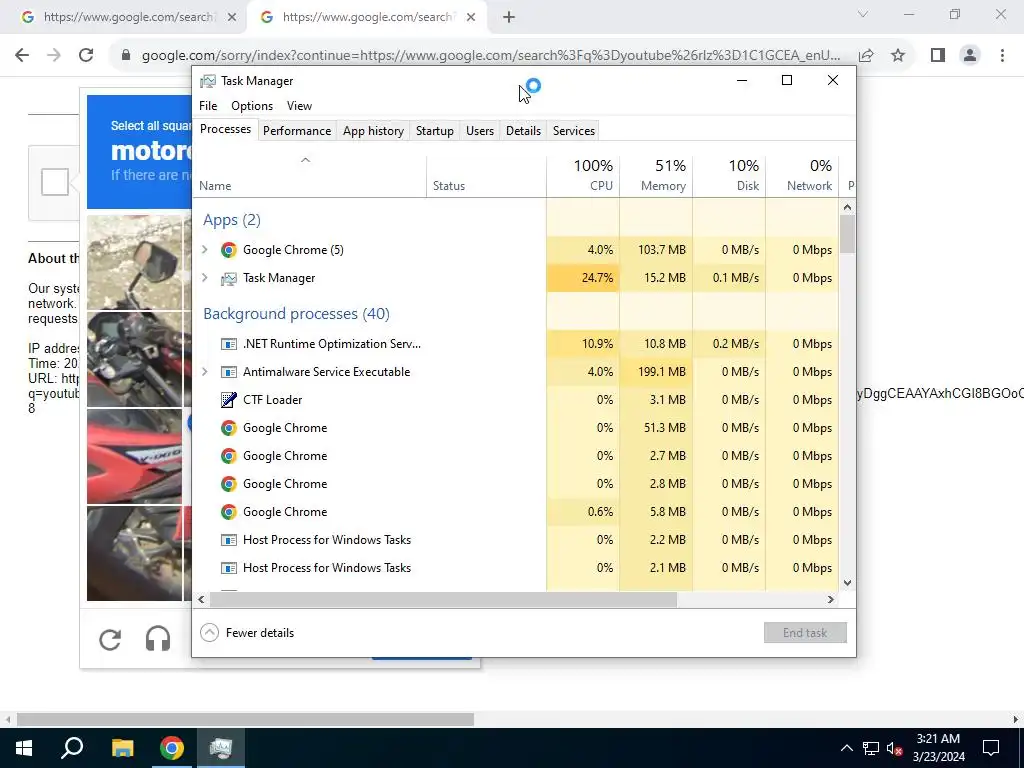
Task: Open Chrome tab search dropdown
Action: pyautogui.click(x=863, y=14)
